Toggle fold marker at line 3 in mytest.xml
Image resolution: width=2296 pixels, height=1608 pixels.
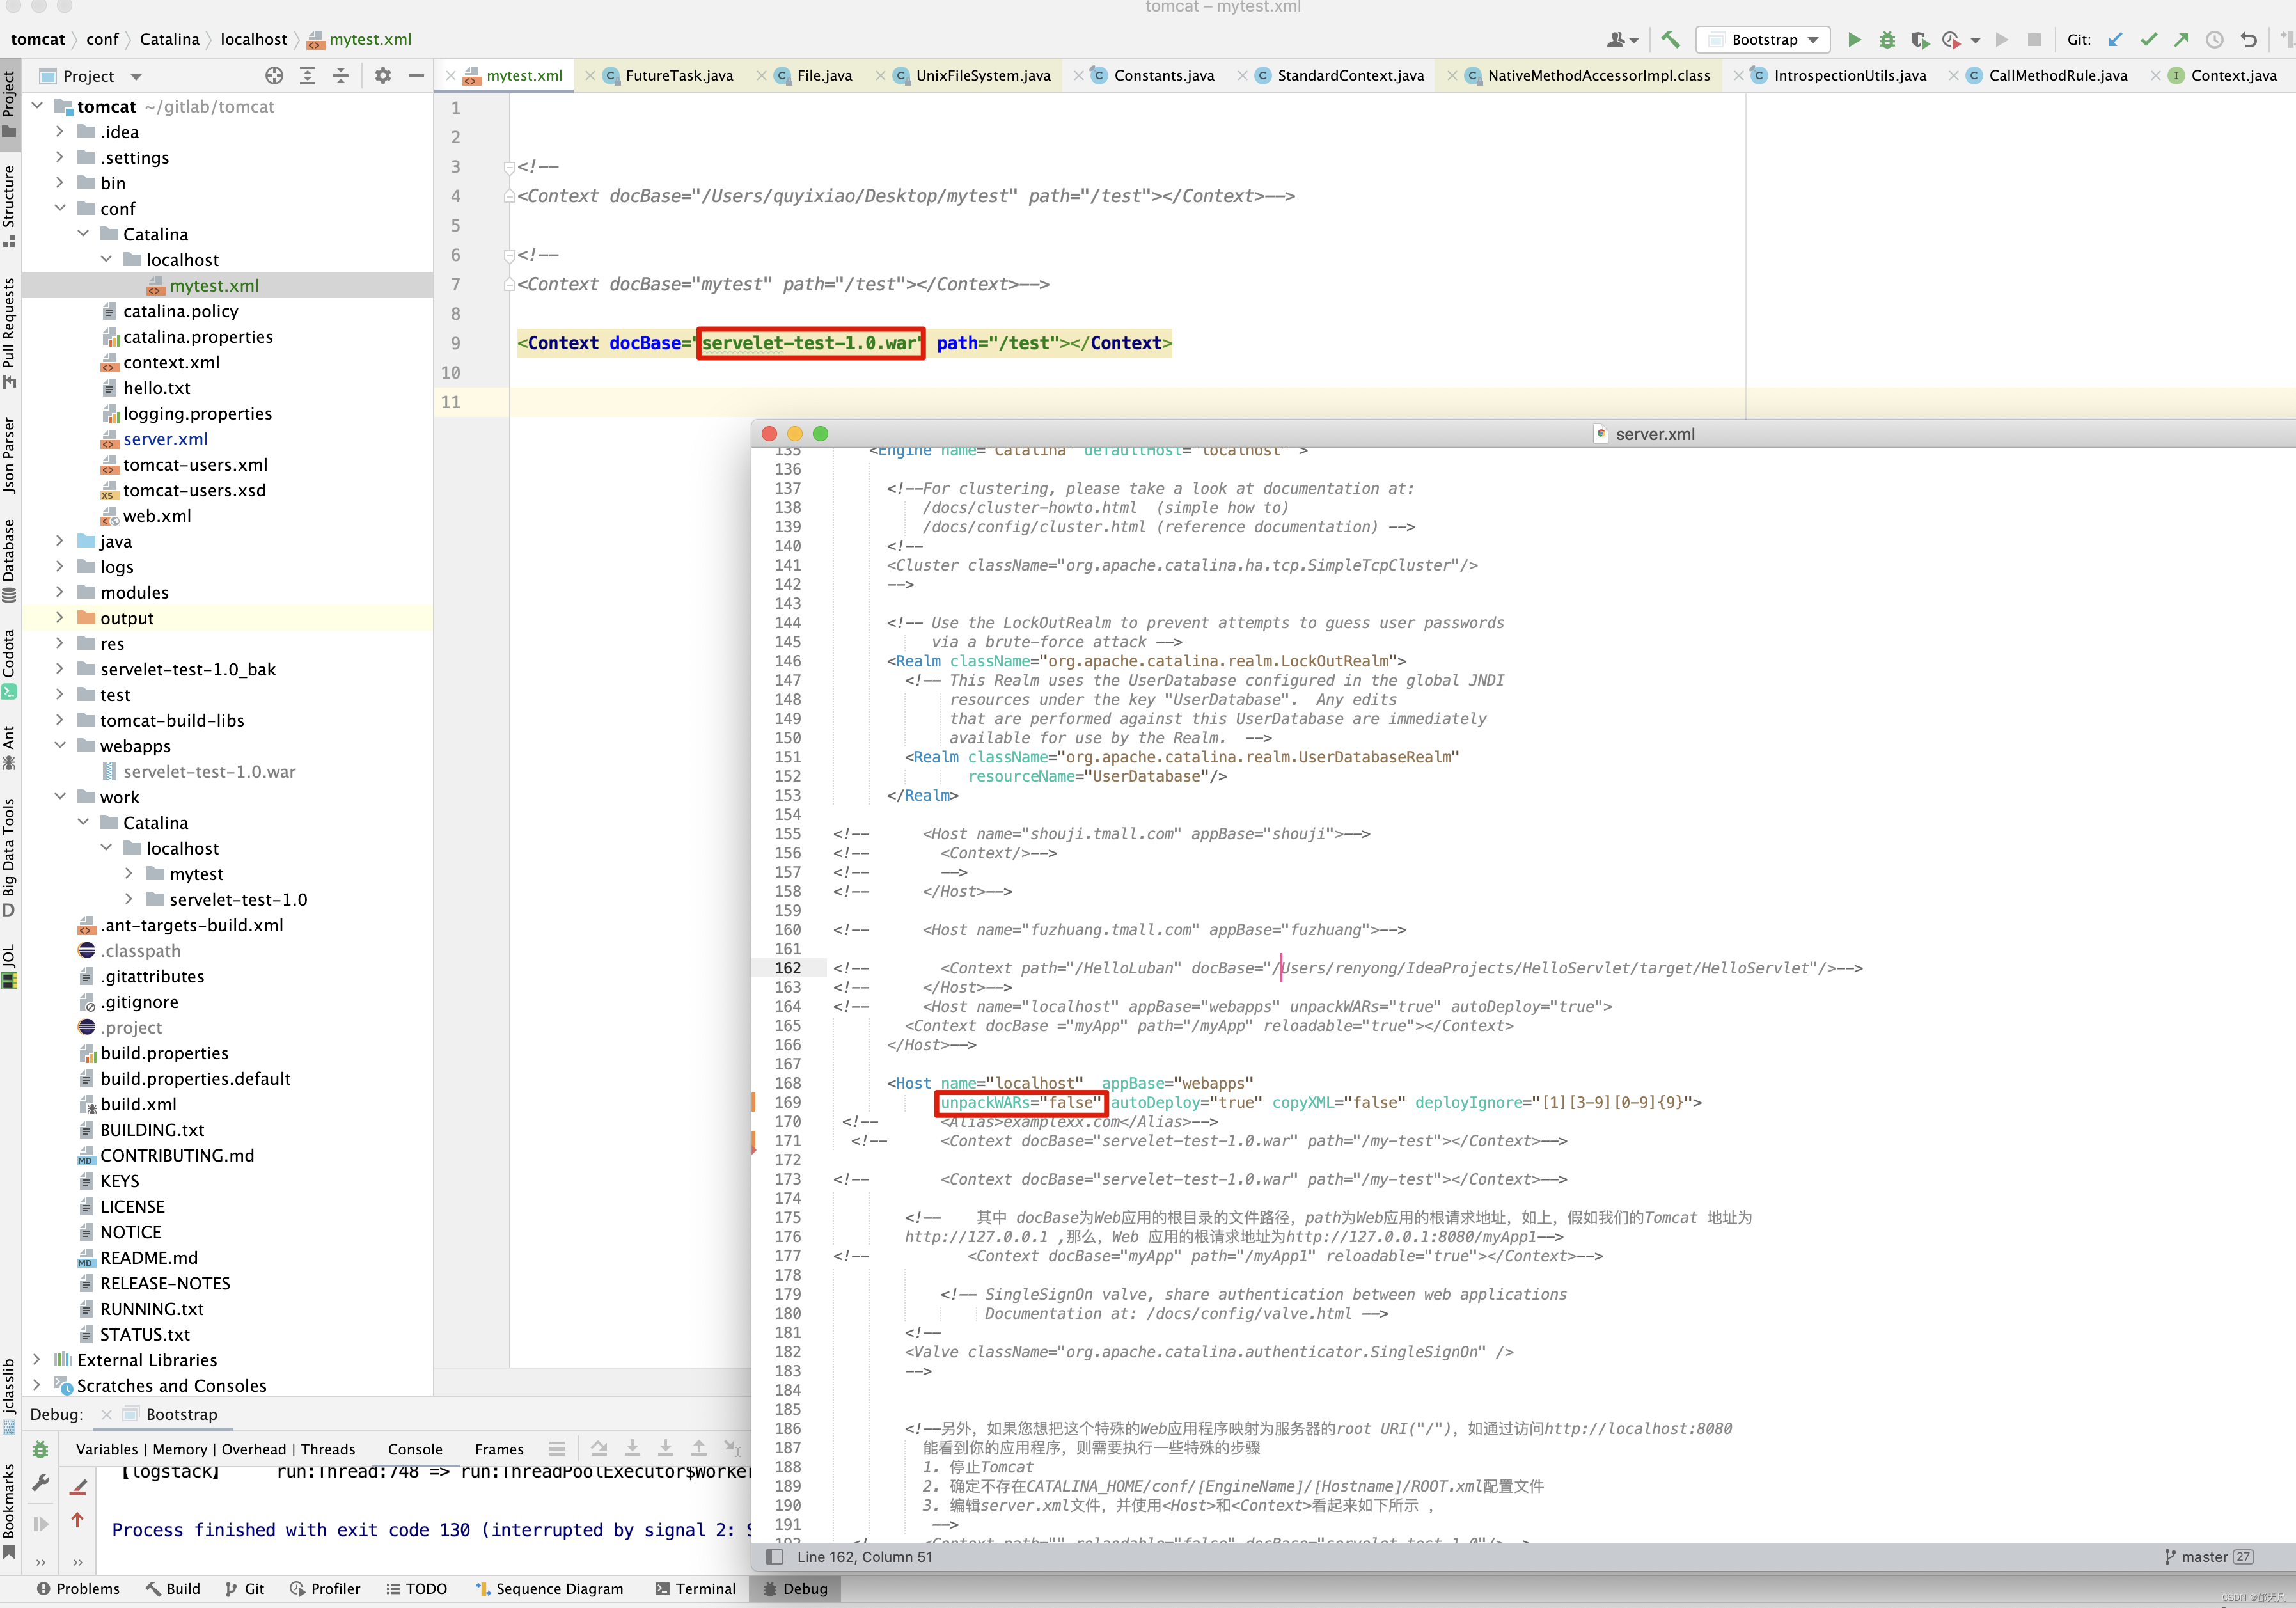pyautogui.click(x=509, y=167)
